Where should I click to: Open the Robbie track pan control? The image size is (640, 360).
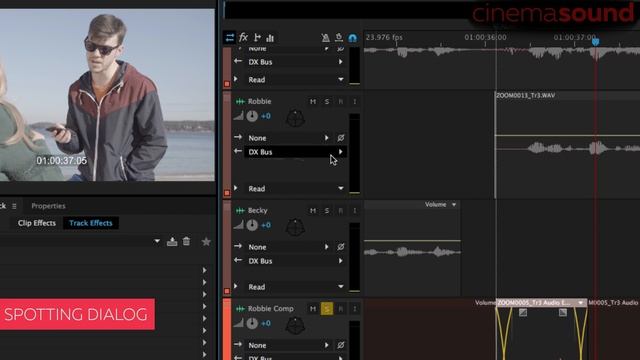pyautogui.click(x=295, y=118)
